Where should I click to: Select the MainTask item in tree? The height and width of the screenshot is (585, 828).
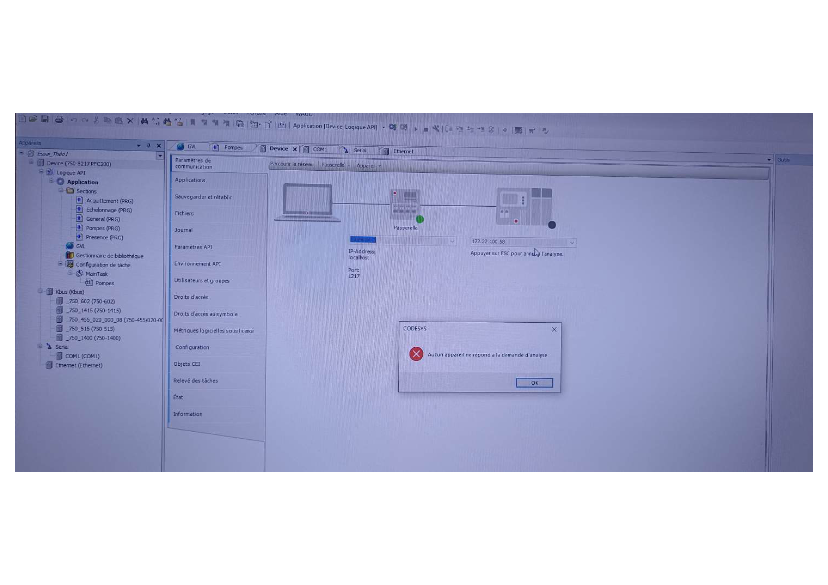tap(97, 273)
